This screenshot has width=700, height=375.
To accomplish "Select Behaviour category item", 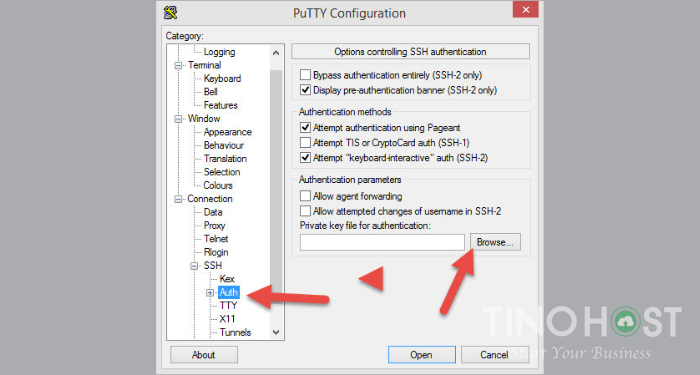I will 224,146.
